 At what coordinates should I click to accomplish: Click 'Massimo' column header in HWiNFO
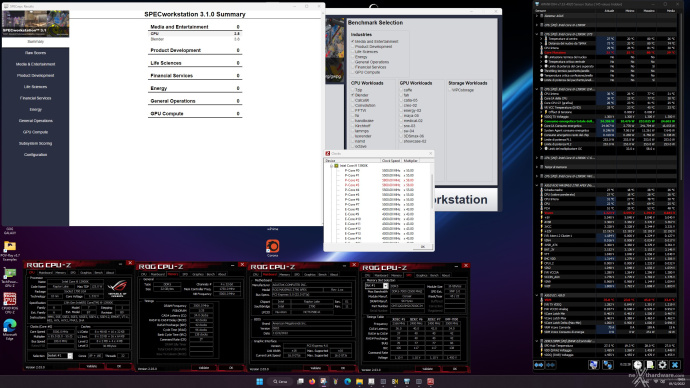click(649, 11)
